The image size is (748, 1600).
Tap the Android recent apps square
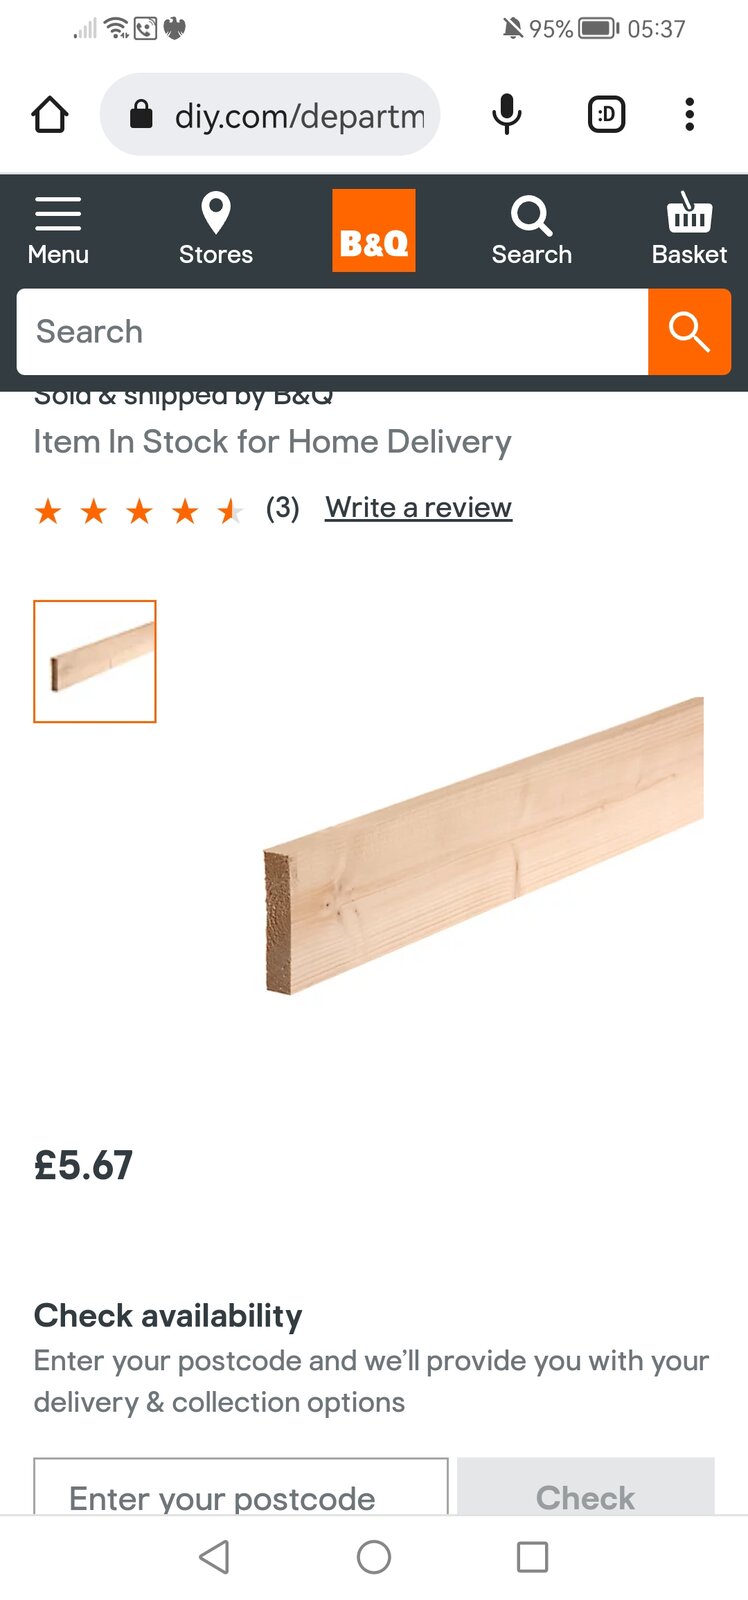(532, 1557)
